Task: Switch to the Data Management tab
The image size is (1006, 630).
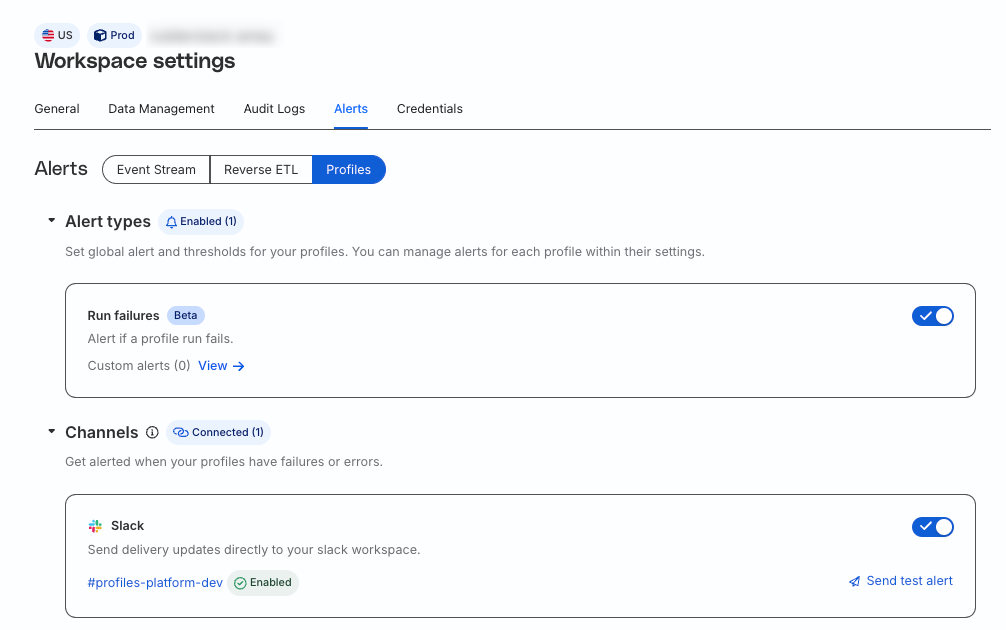Action: [161, 108]
